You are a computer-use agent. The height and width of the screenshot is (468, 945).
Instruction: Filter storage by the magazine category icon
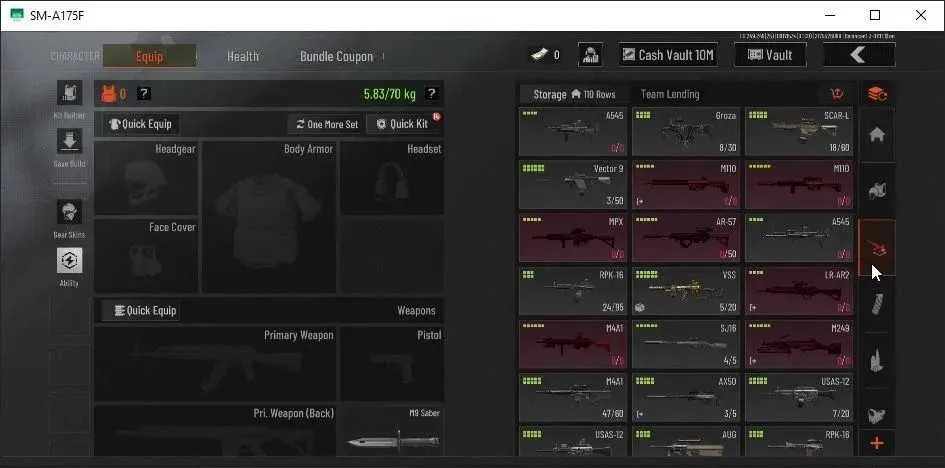(877, 304)
